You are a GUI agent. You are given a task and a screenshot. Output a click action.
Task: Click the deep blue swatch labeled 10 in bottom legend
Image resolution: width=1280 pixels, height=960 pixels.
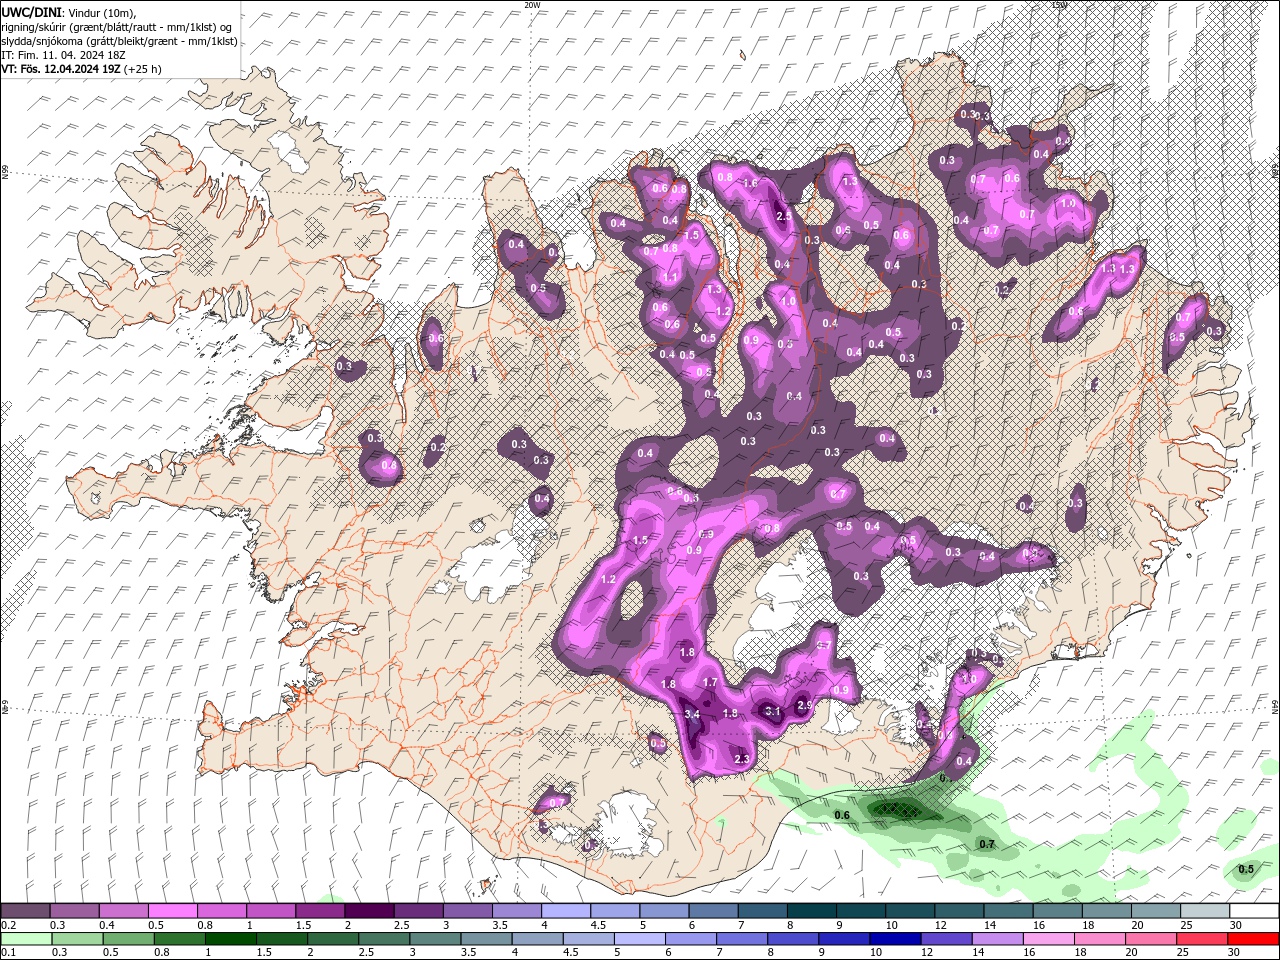tap(895, 939)
